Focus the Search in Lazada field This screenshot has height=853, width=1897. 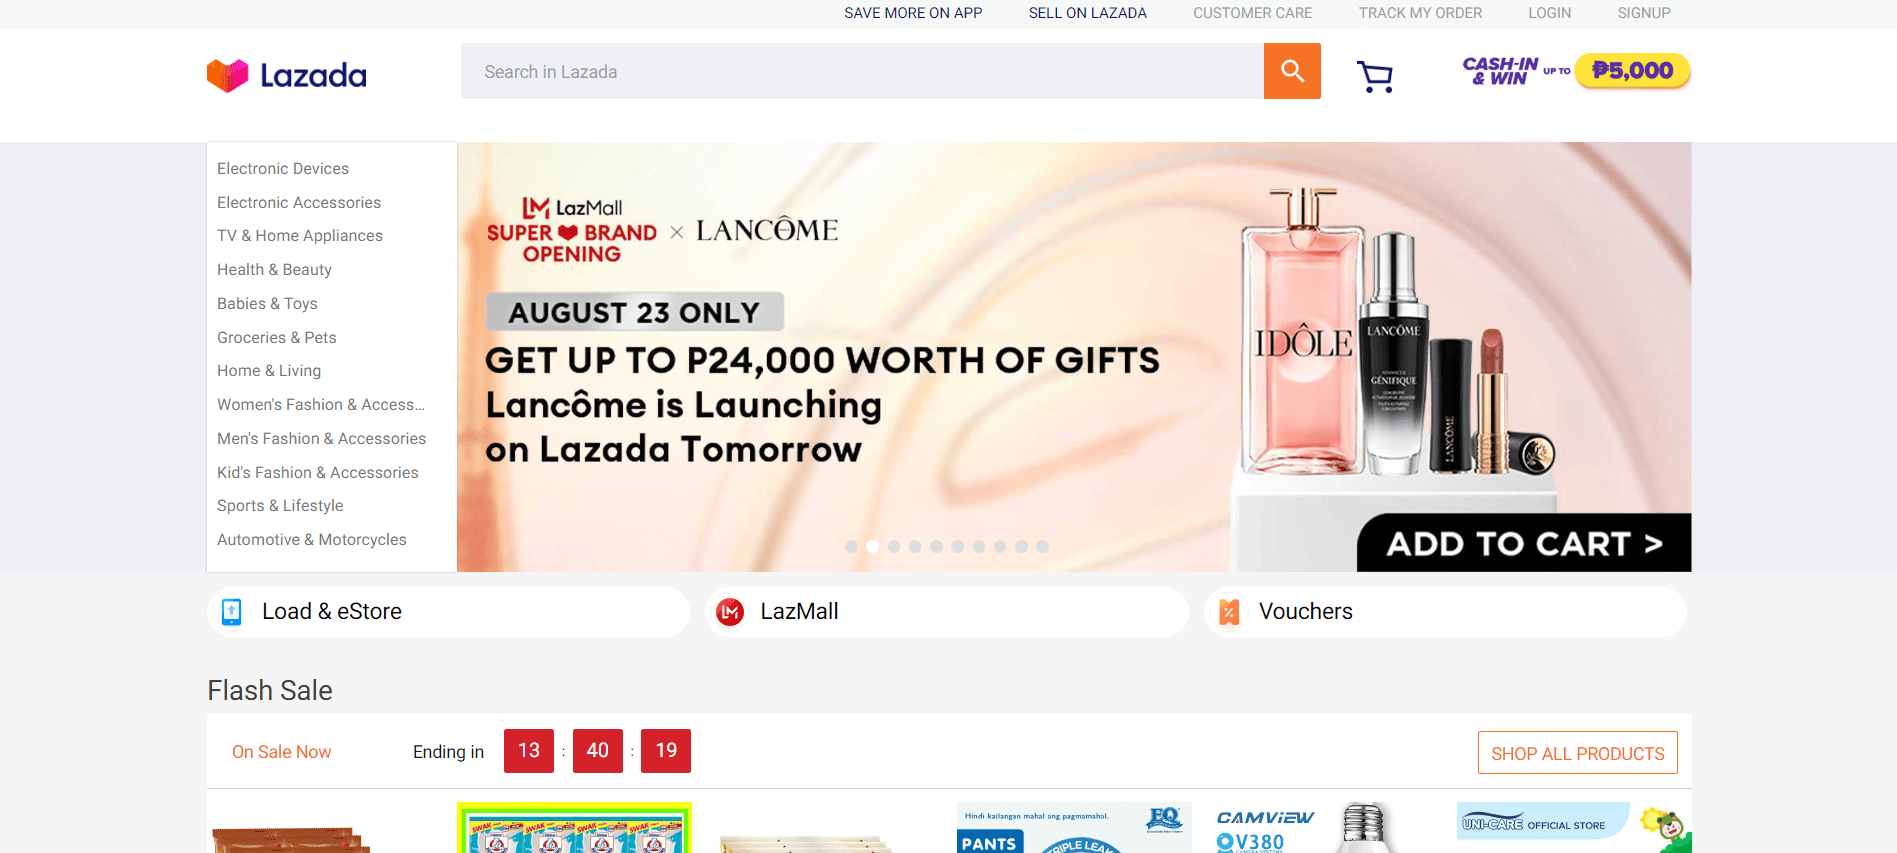[862, 71]
